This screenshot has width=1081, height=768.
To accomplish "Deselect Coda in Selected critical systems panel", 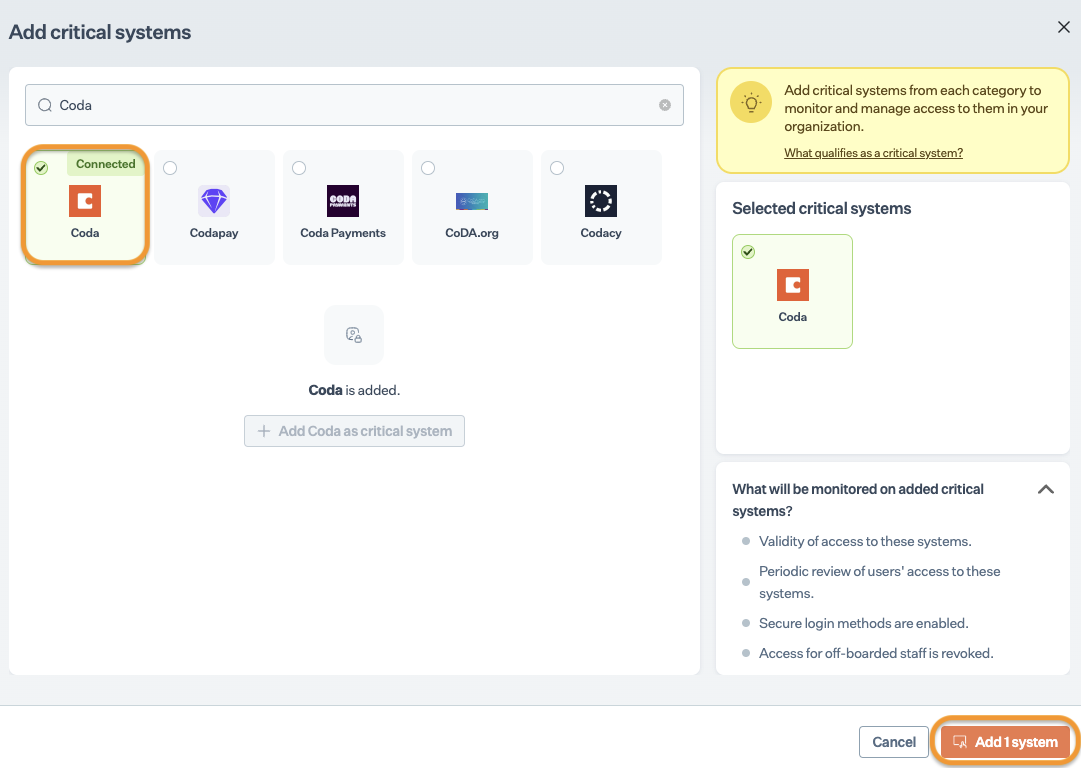I will click(748, 252).
